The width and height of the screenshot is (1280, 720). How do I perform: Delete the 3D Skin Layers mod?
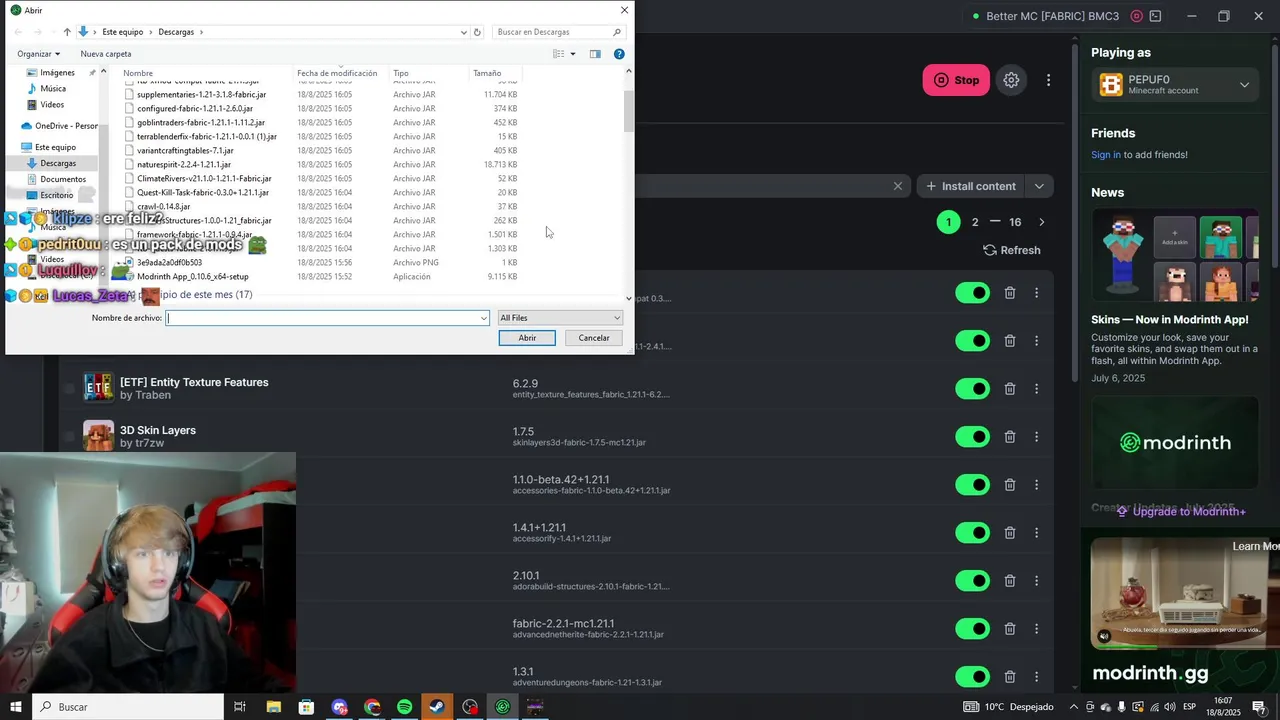coord(1010,437)
